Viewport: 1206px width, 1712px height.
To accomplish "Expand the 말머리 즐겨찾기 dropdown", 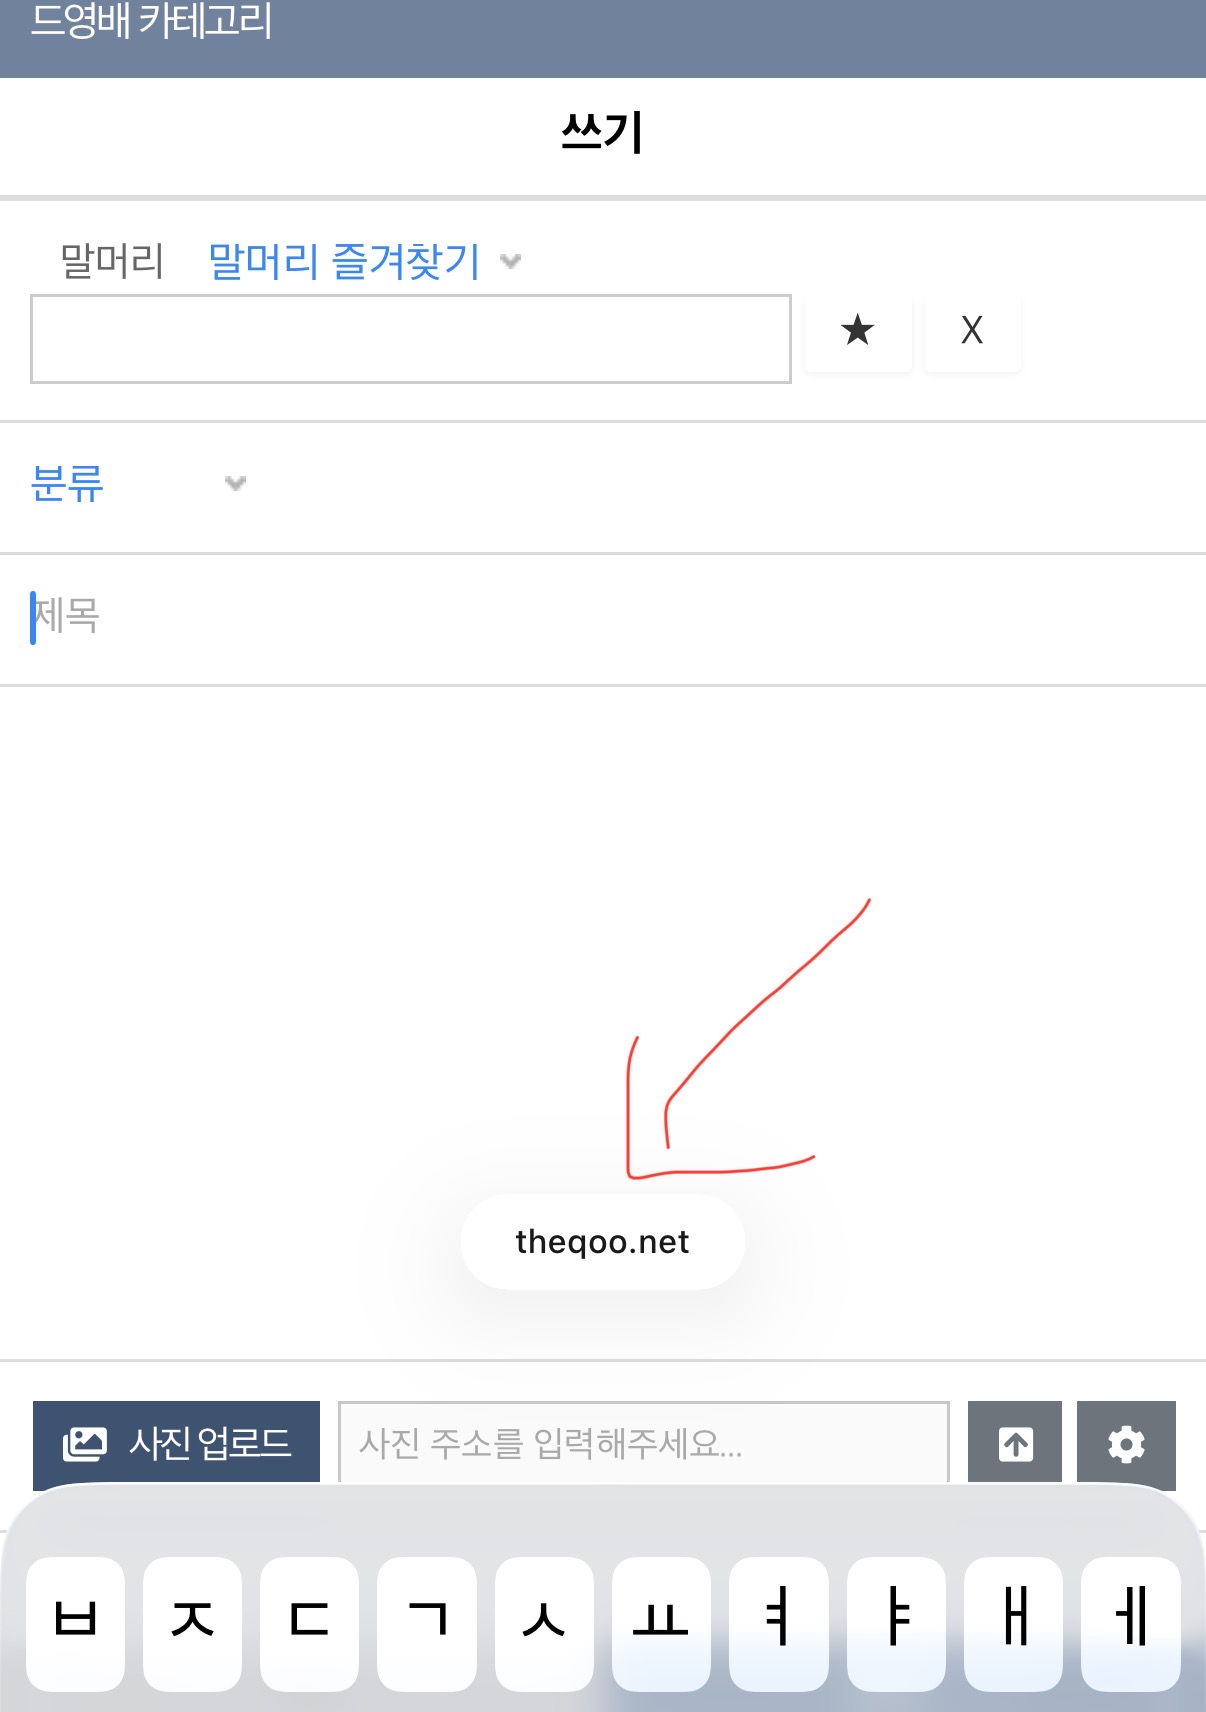I will pos(365,261).
